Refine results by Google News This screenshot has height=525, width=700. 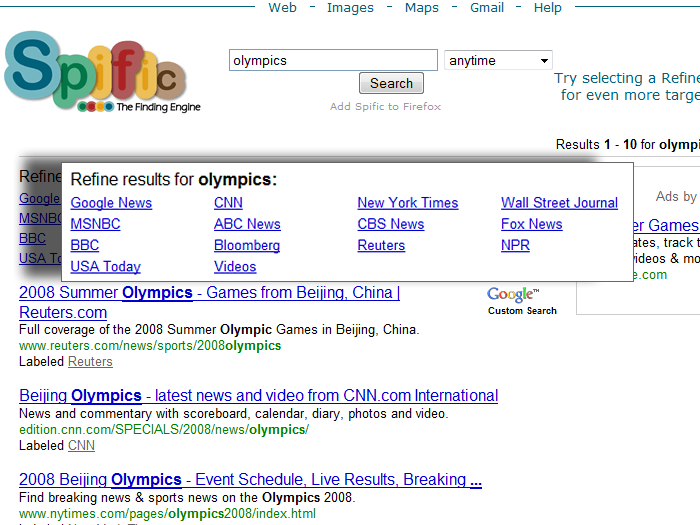point(111,203)
